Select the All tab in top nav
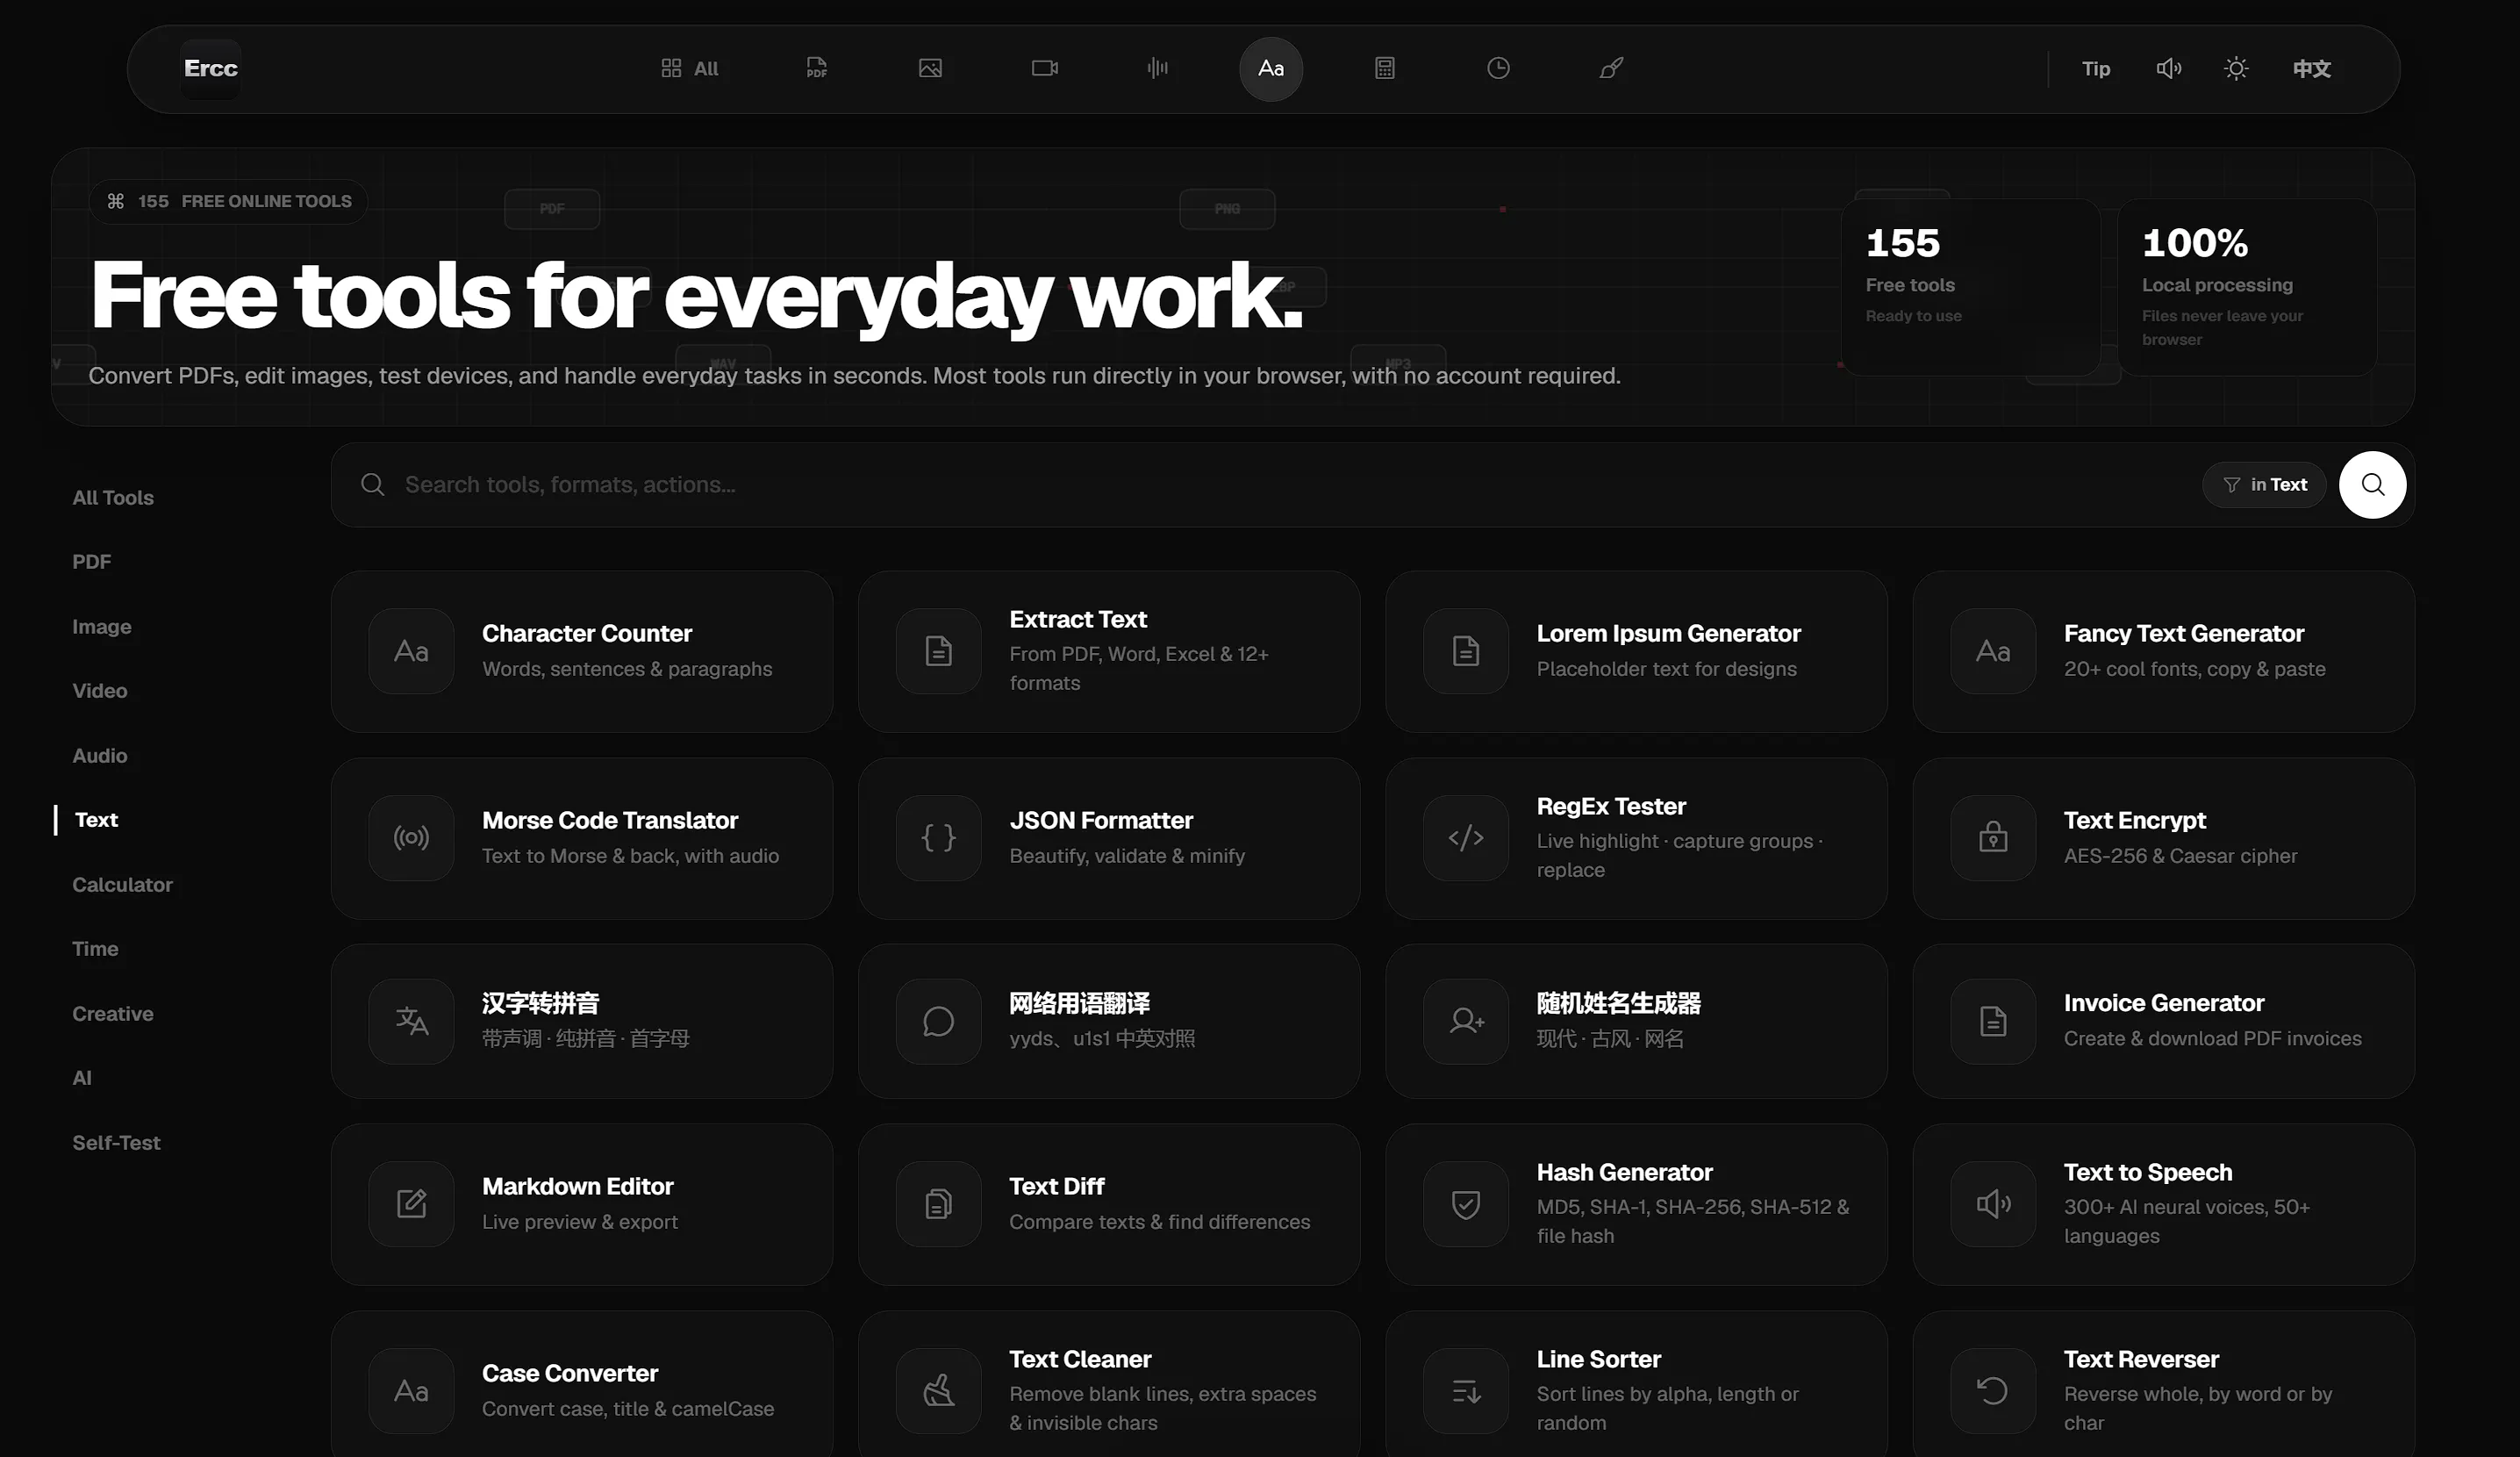The width and height of the screenshot is (2520, 1457). click(x=689, y=68)
